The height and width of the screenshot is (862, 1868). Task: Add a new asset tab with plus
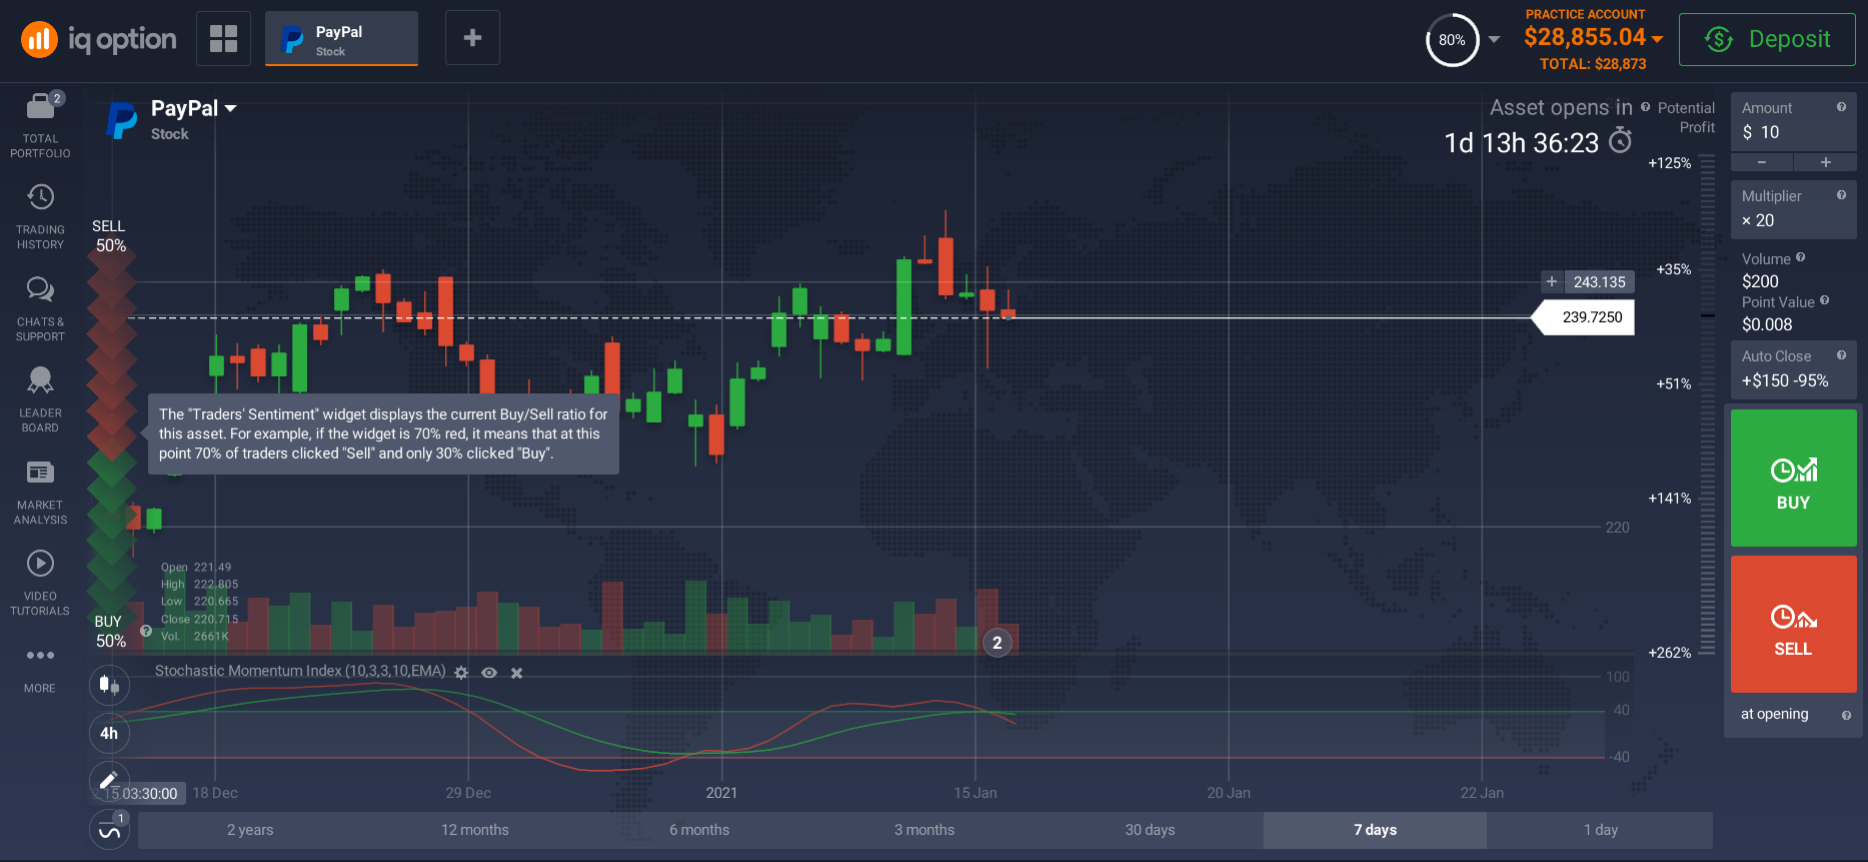[x=472, y=38]
